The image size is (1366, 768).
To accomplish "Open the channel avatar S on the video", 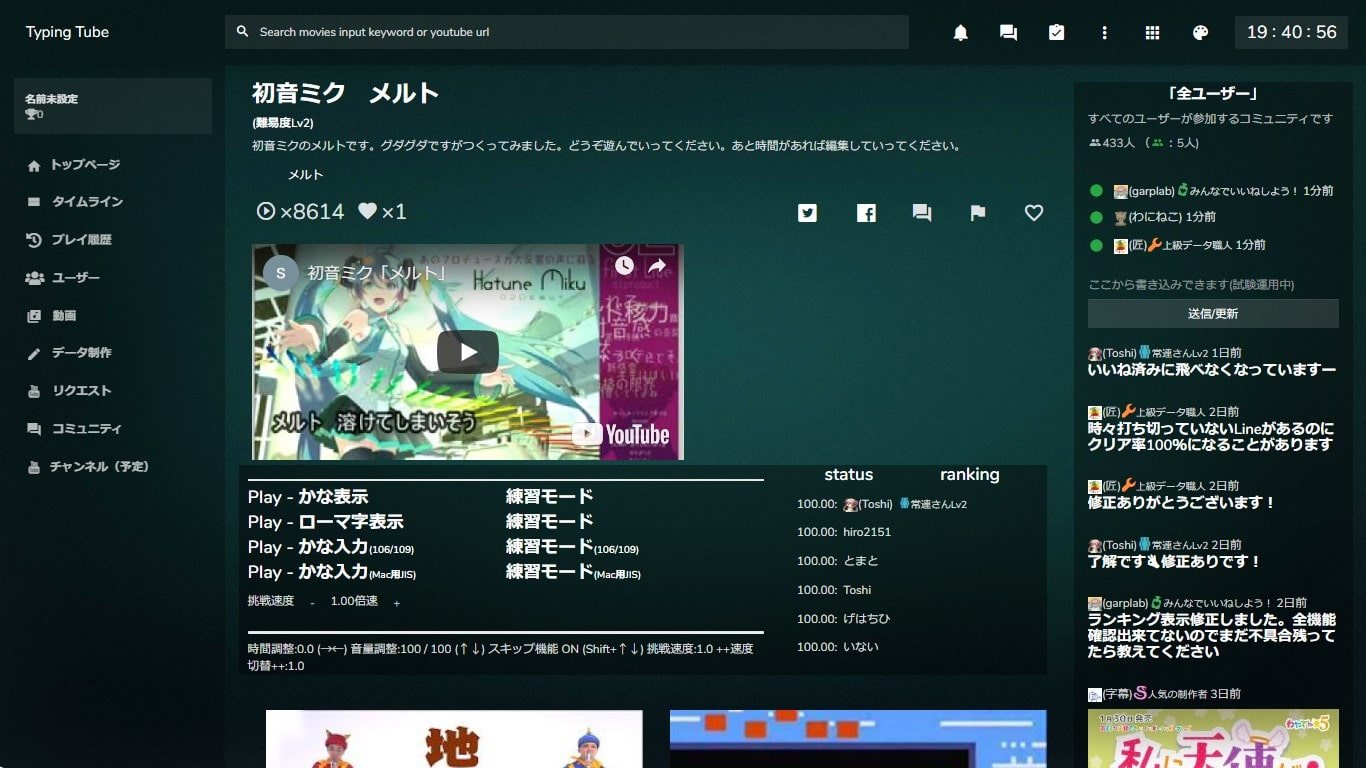I will [280, 272].
